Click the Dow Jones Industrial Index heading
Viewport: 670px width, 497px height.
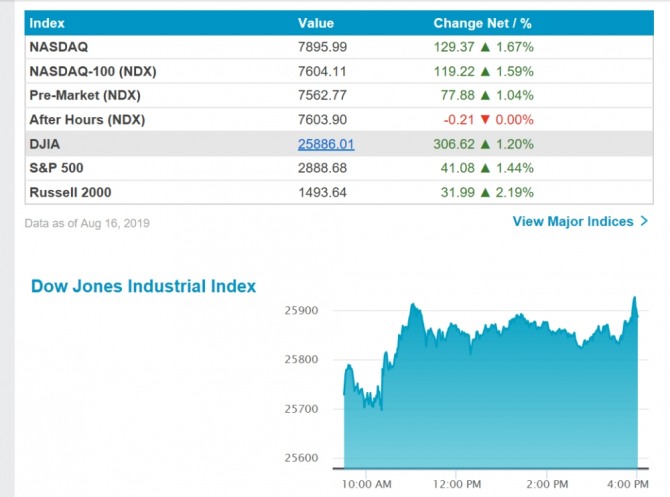click(143, 287)
